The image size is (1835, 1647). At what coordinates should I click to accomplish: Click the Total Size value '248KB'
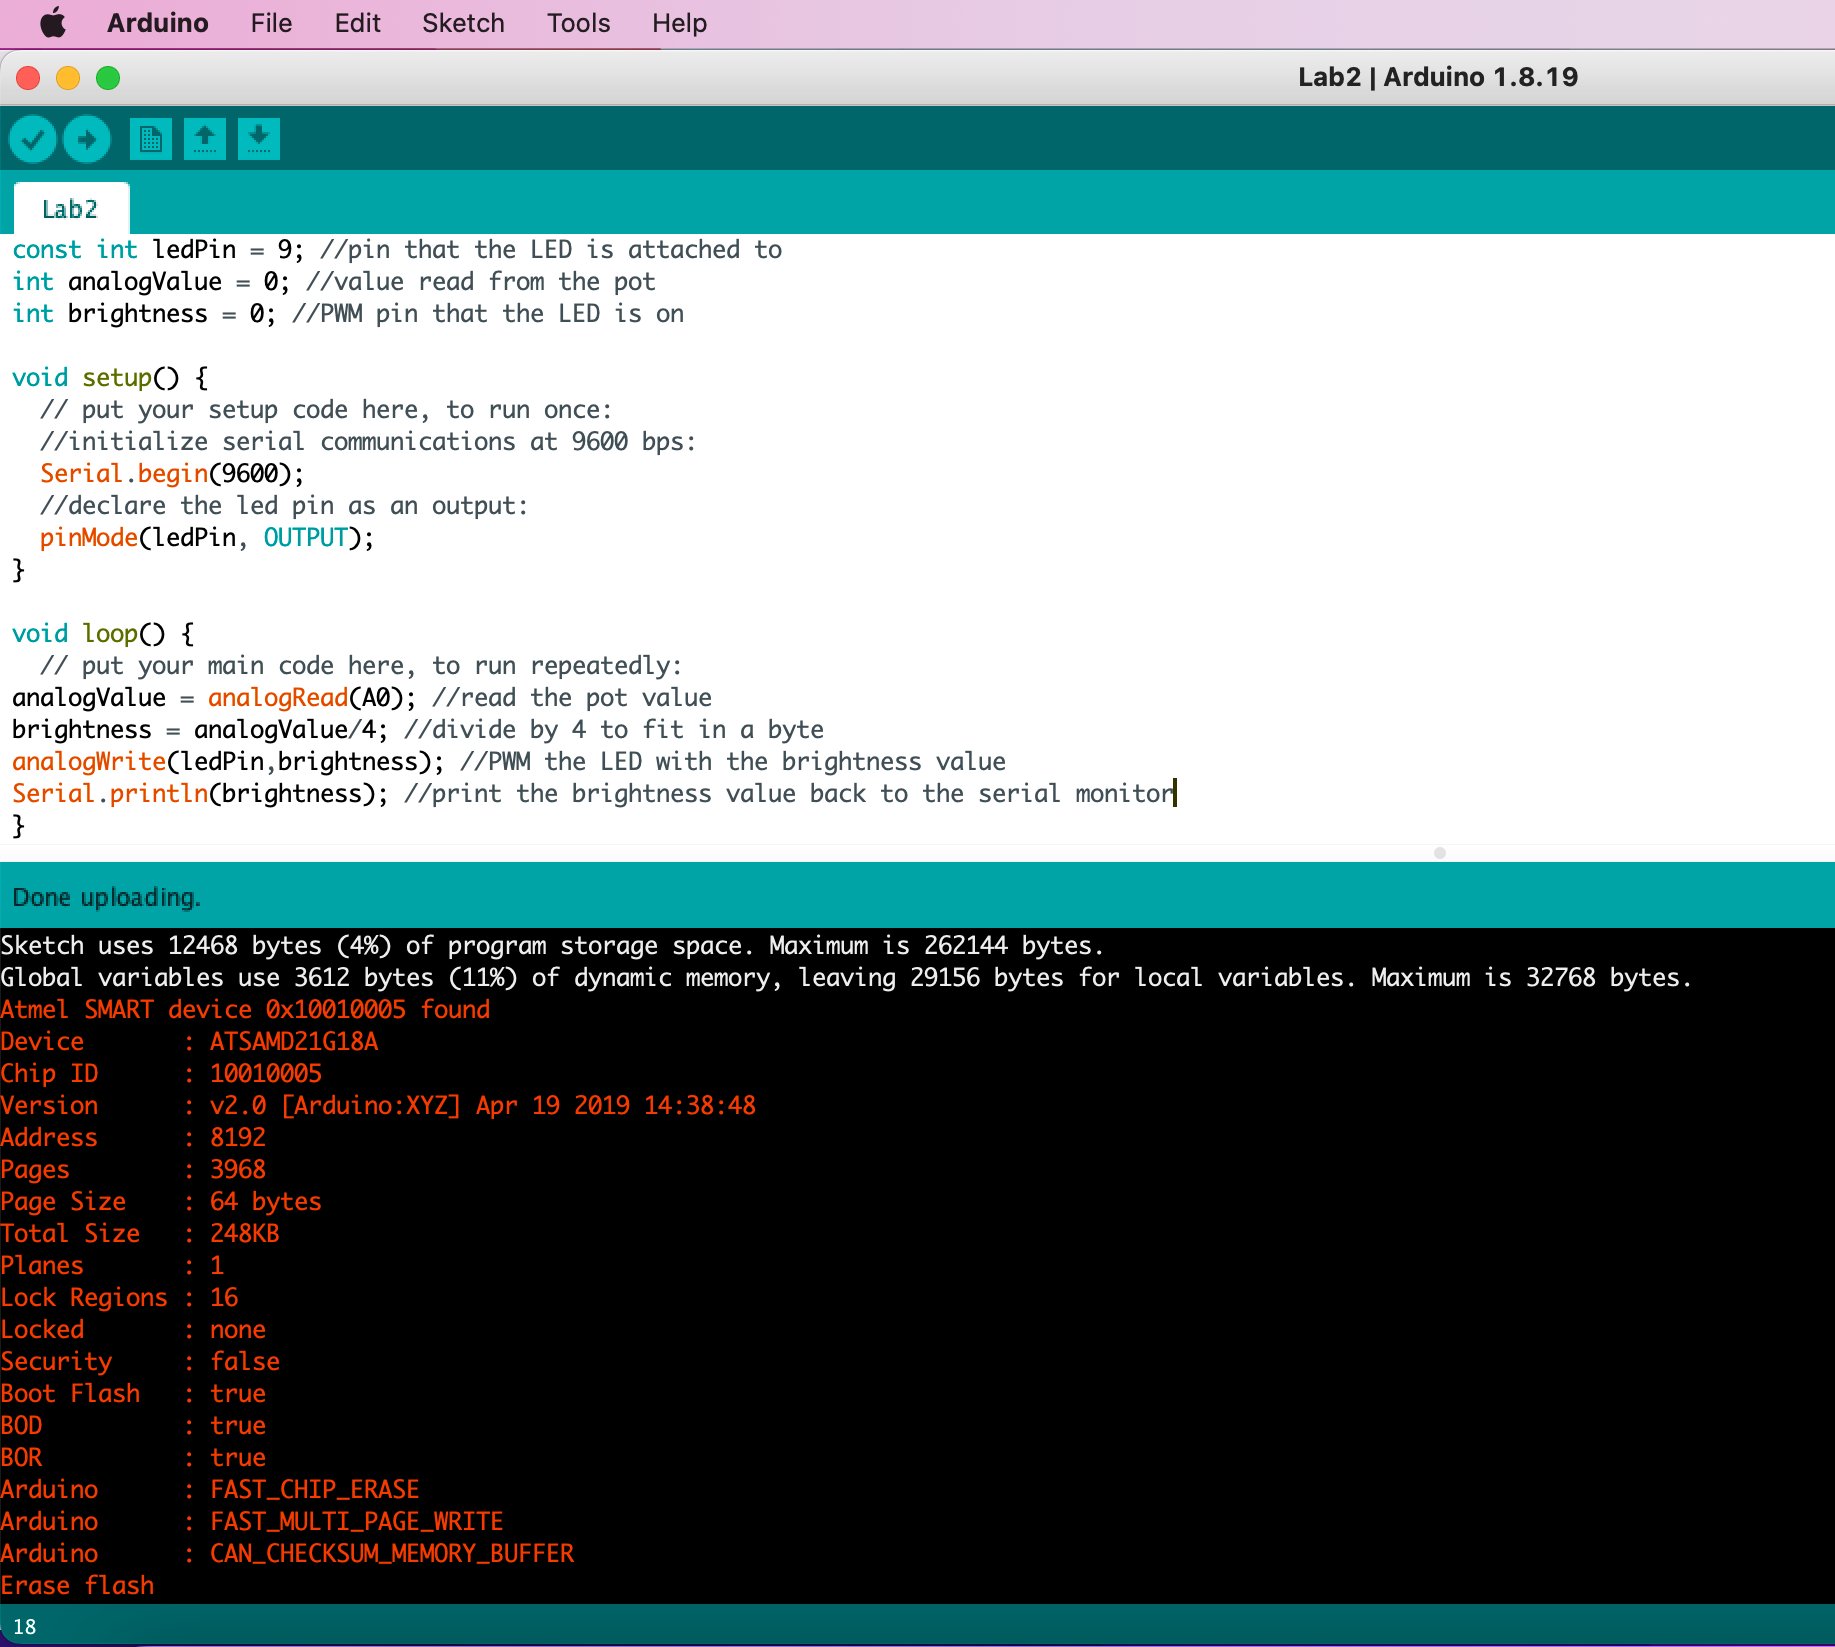click(x=245, y=1233)
